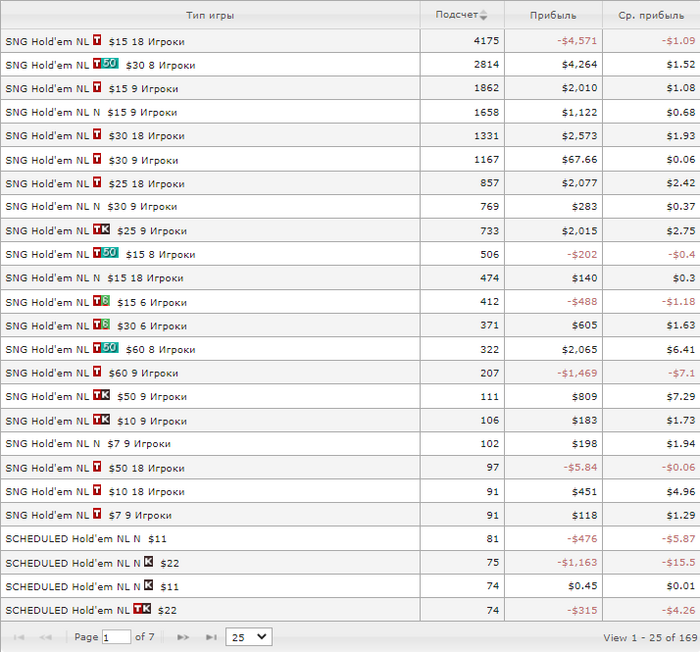Select the row SNG Hold'em NL N $15 9 Игроки
The width and height of the screenshot is (700, 652).
350,112
